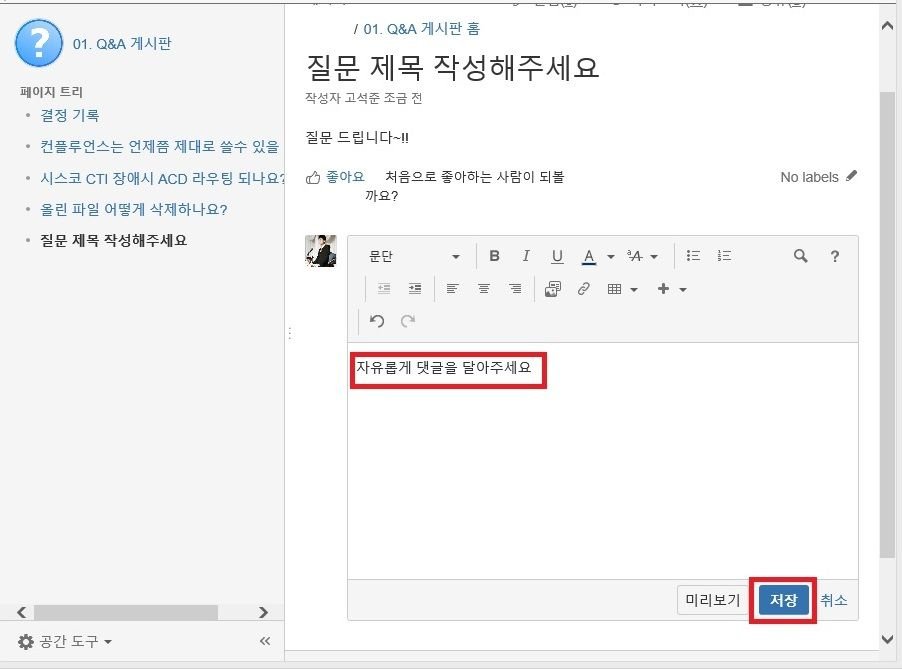
Task: Open the table dropdown arrow
Action: (x=634, y=289)
